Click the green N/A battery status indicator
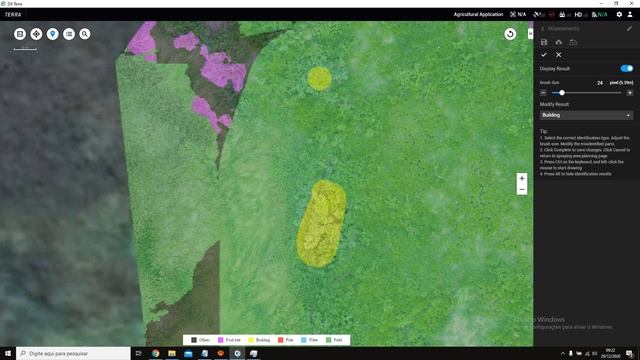This screenshot has height=360, width=640. [x=599, y=14]
